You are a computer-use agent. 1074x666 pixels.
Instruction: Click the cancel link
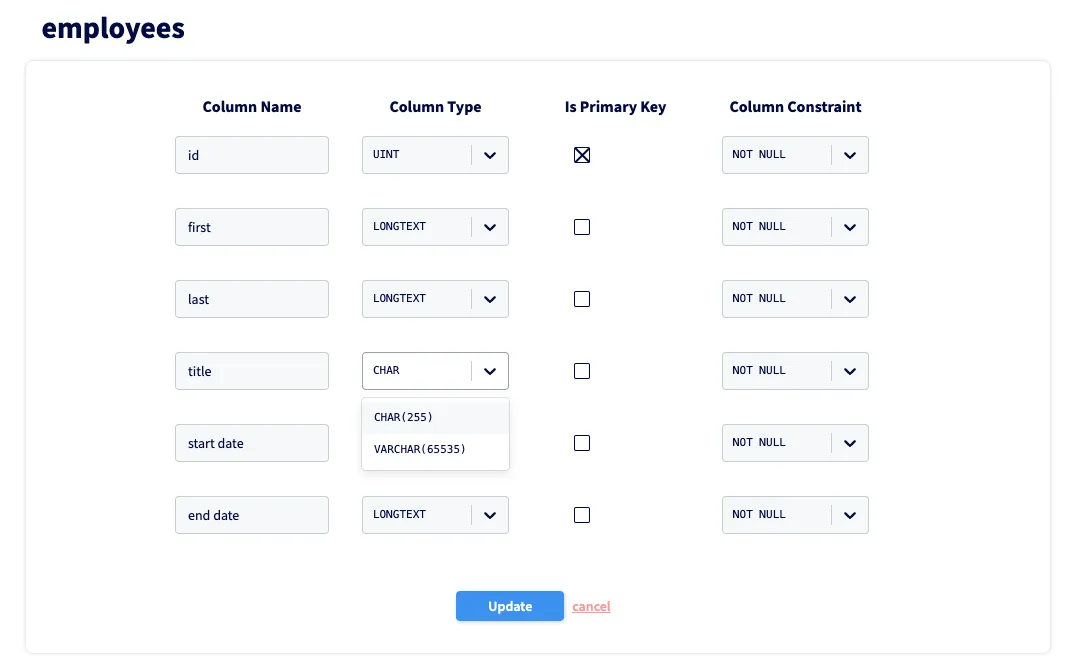(x=591, y=607)
